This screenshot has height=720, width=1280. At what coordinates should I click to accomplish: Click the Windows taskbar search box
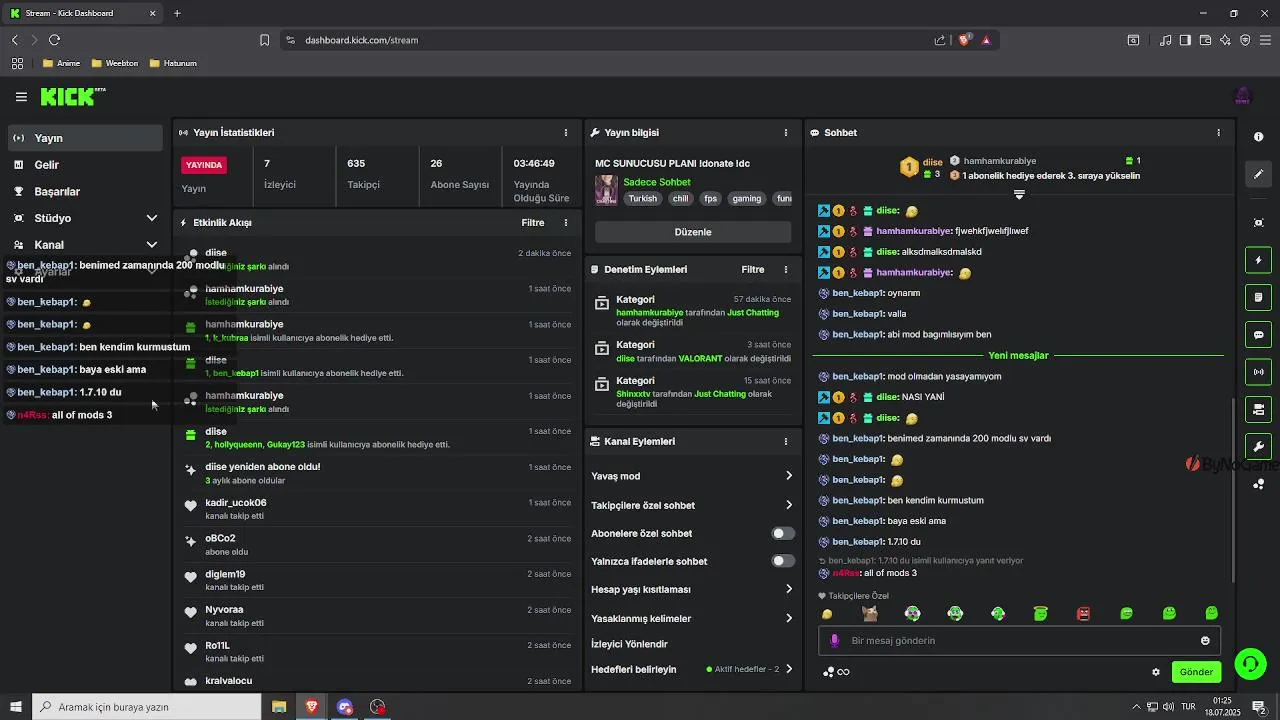147,707
